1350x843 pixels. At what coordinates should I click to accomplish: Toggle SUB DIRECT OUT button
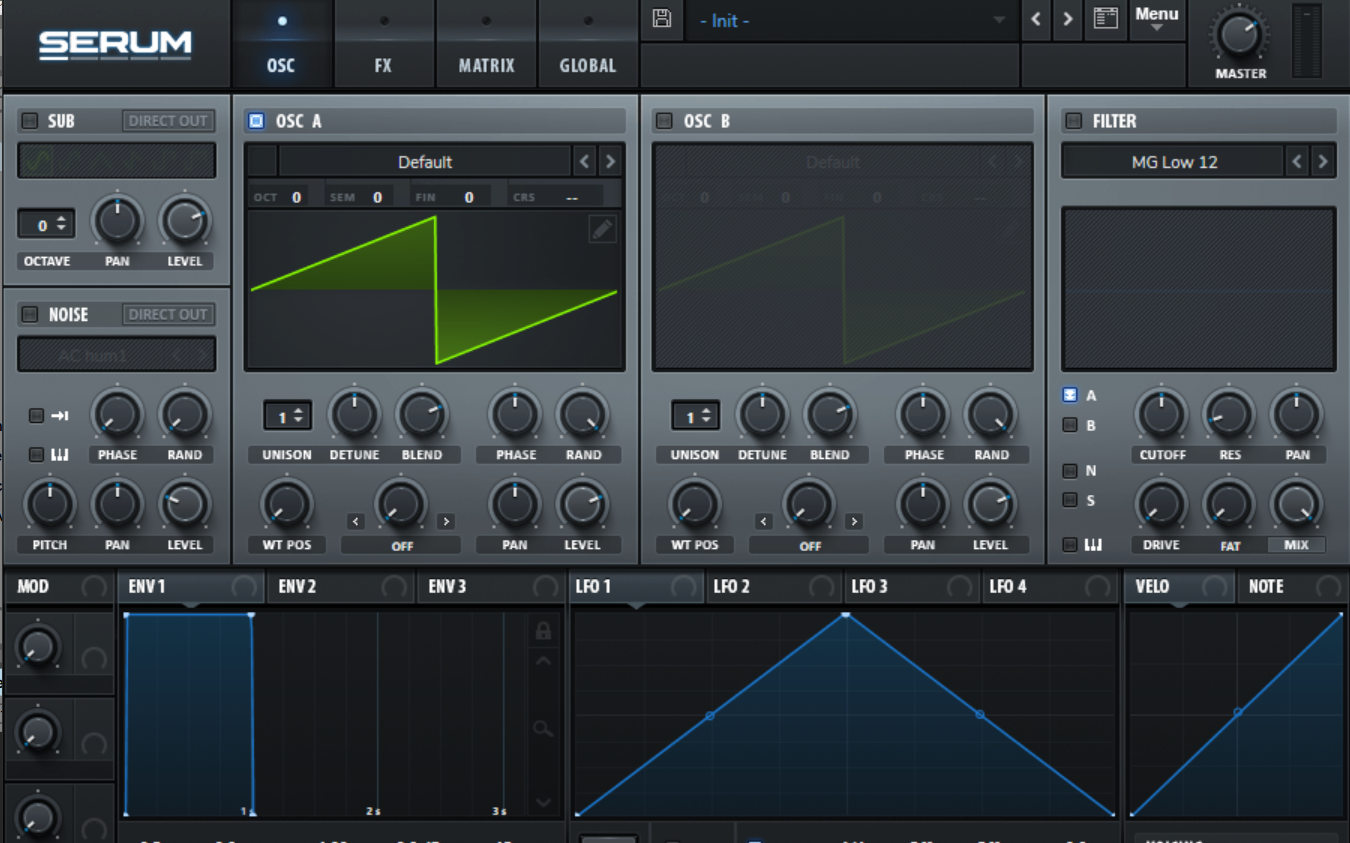pyautogui.click(x=168, y=121)
